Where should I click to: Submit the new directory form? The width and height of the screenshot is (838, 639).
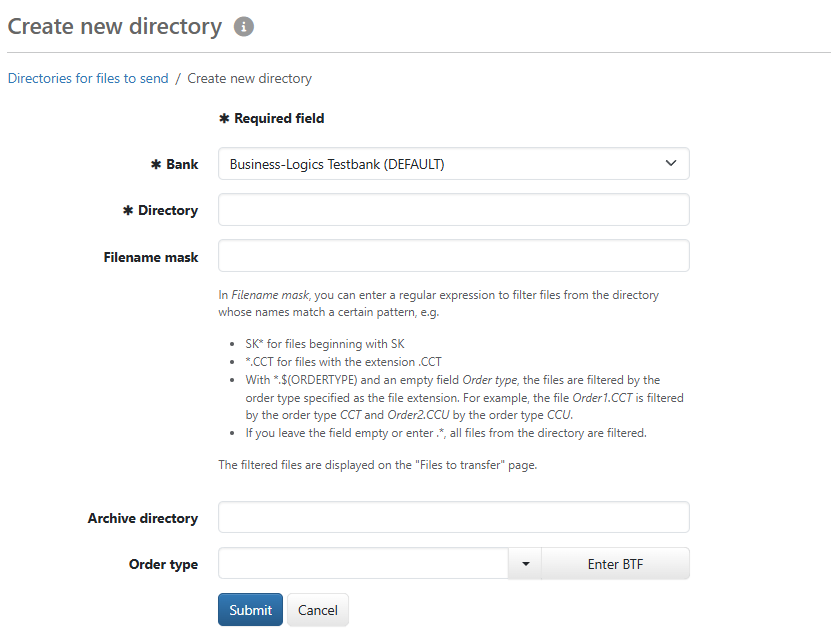coord(250,610)
